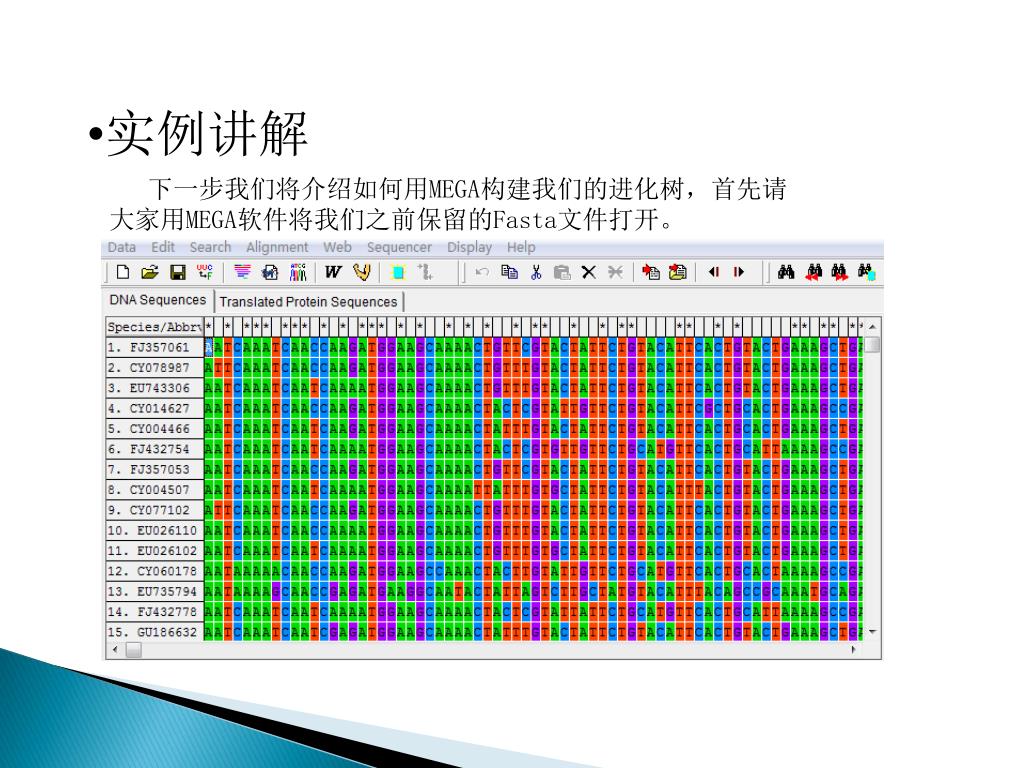Click the vertical scrollbar thumb
Image resolution: width=1024 pixels, height=768 pixels.
(872, 344)
